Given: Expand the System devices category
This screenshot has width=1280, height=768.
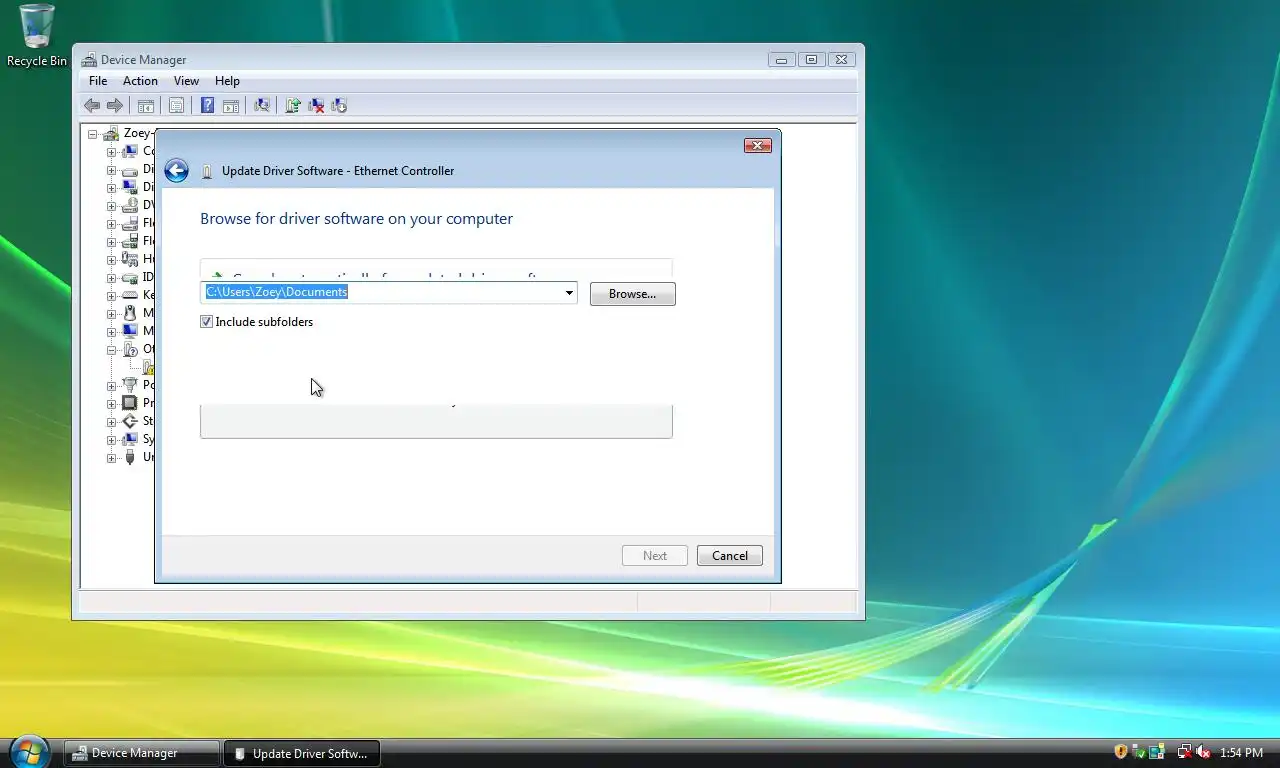Looking at the screenshot, I should pos(111,440).
